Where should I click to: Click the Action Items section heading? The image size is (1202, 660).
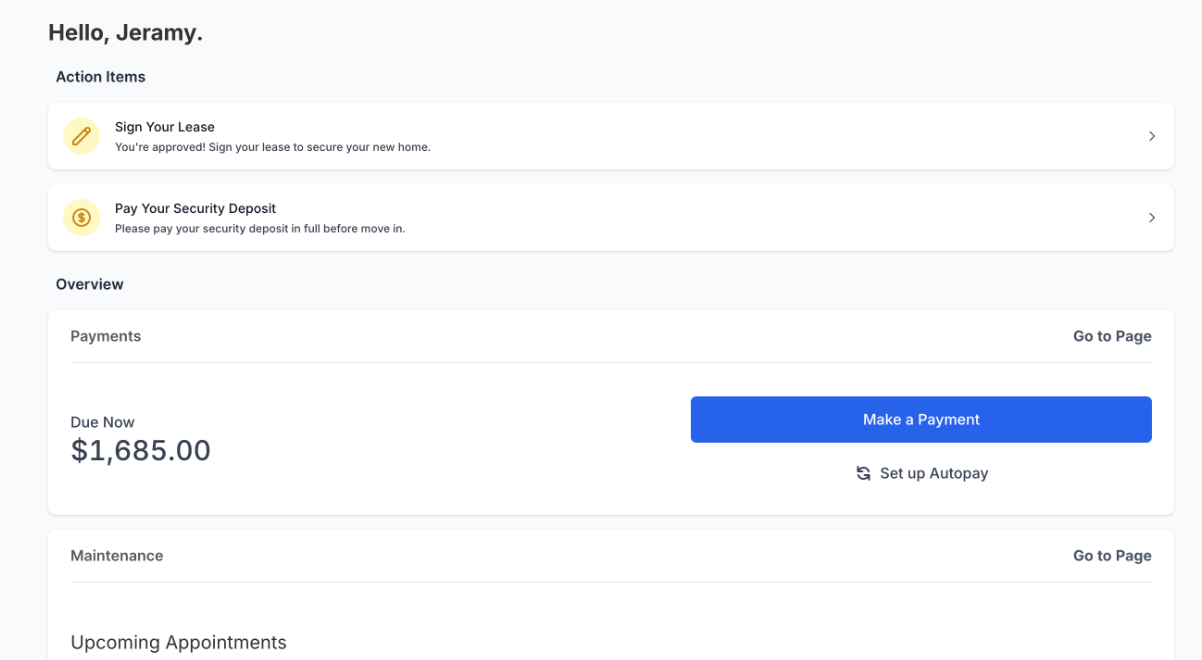(x=101, y=77)
